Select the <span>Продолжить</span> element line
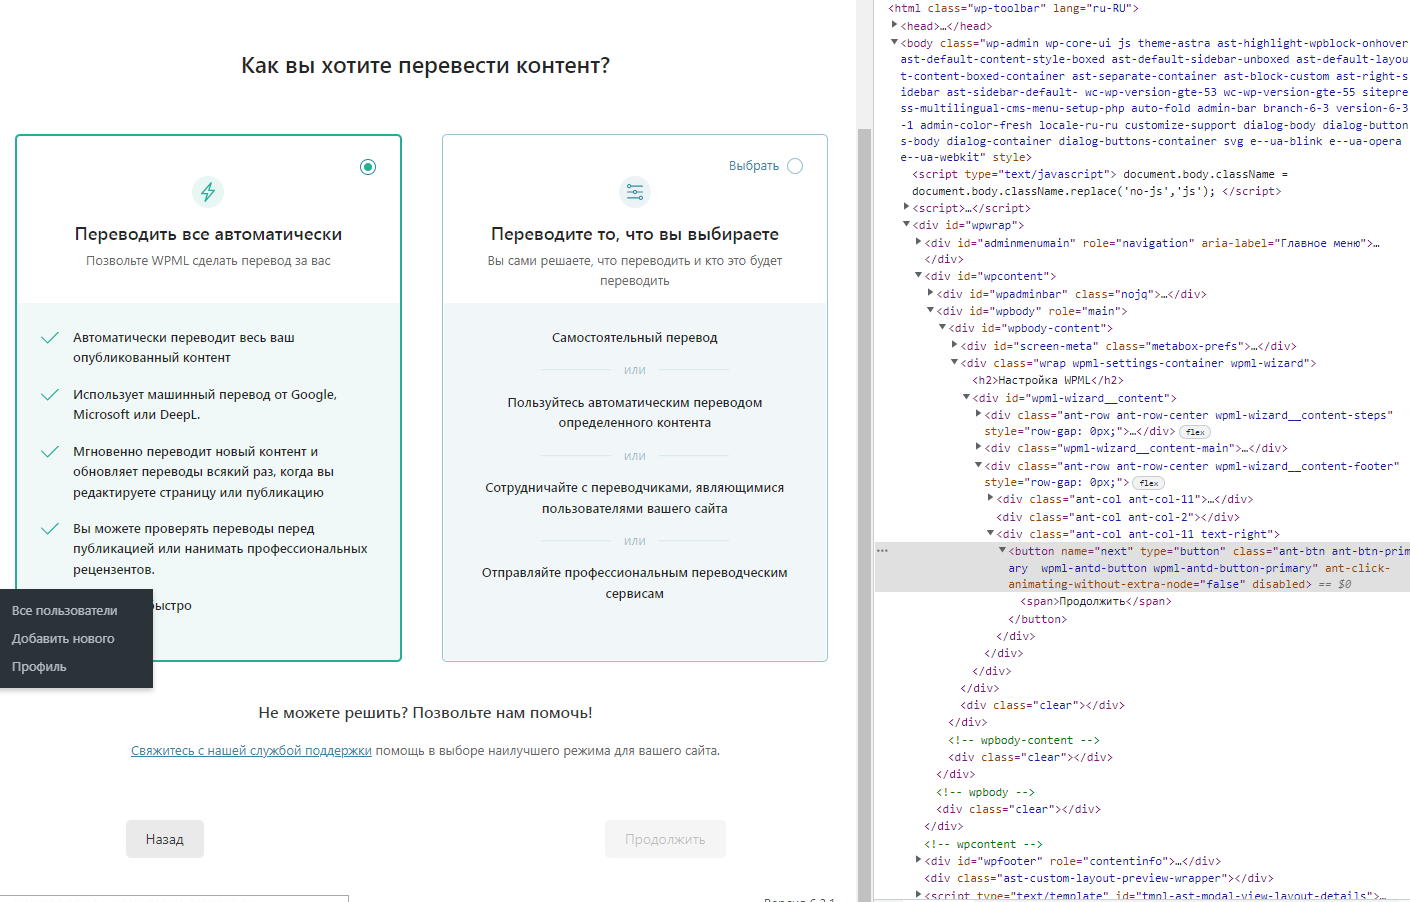 1096,601
